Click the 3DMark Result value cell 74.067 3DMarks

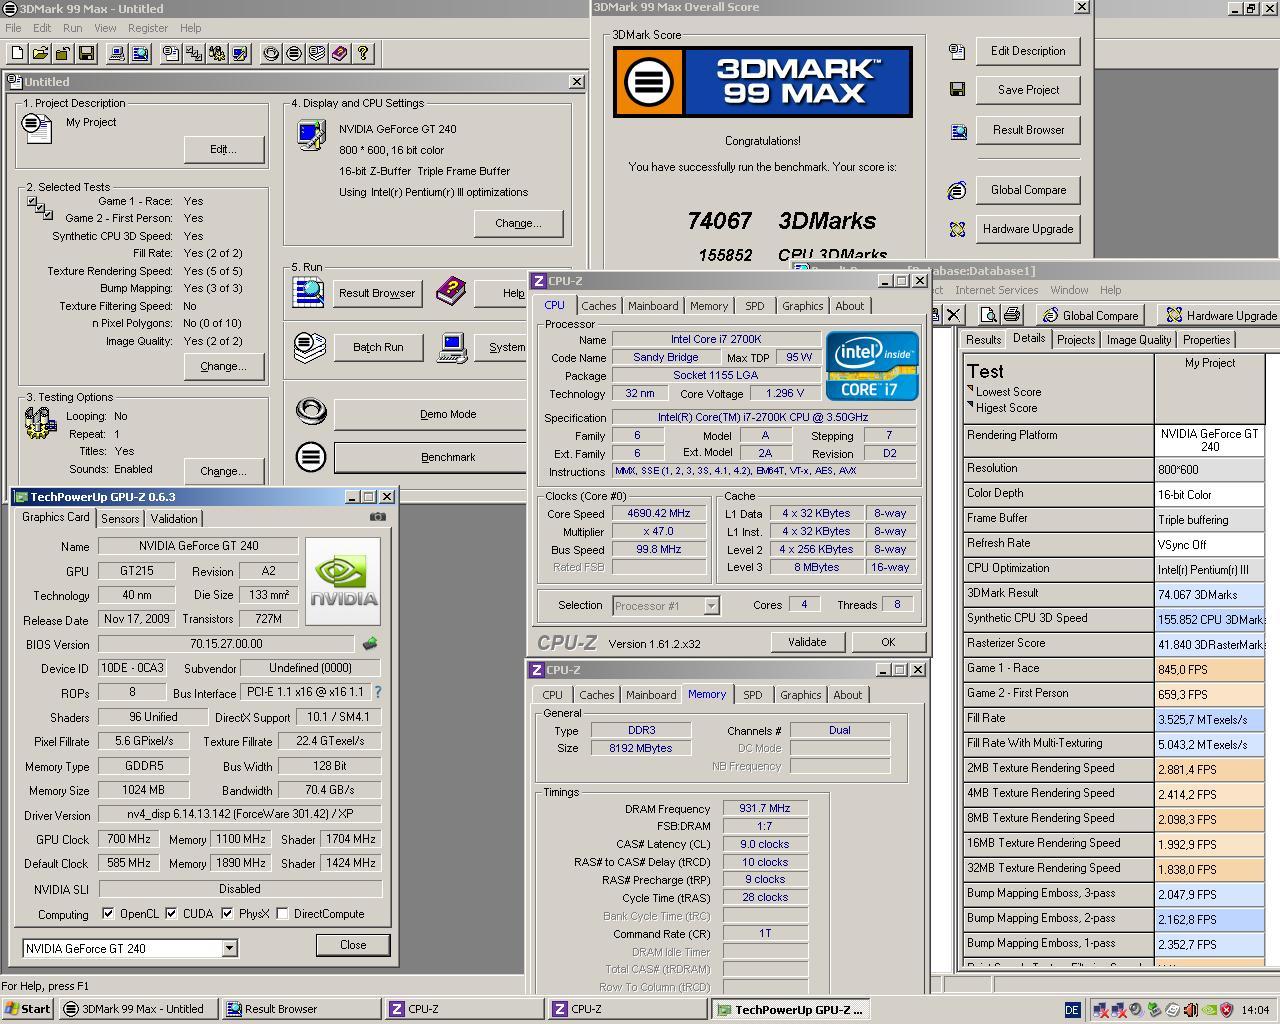(1210, 593)
